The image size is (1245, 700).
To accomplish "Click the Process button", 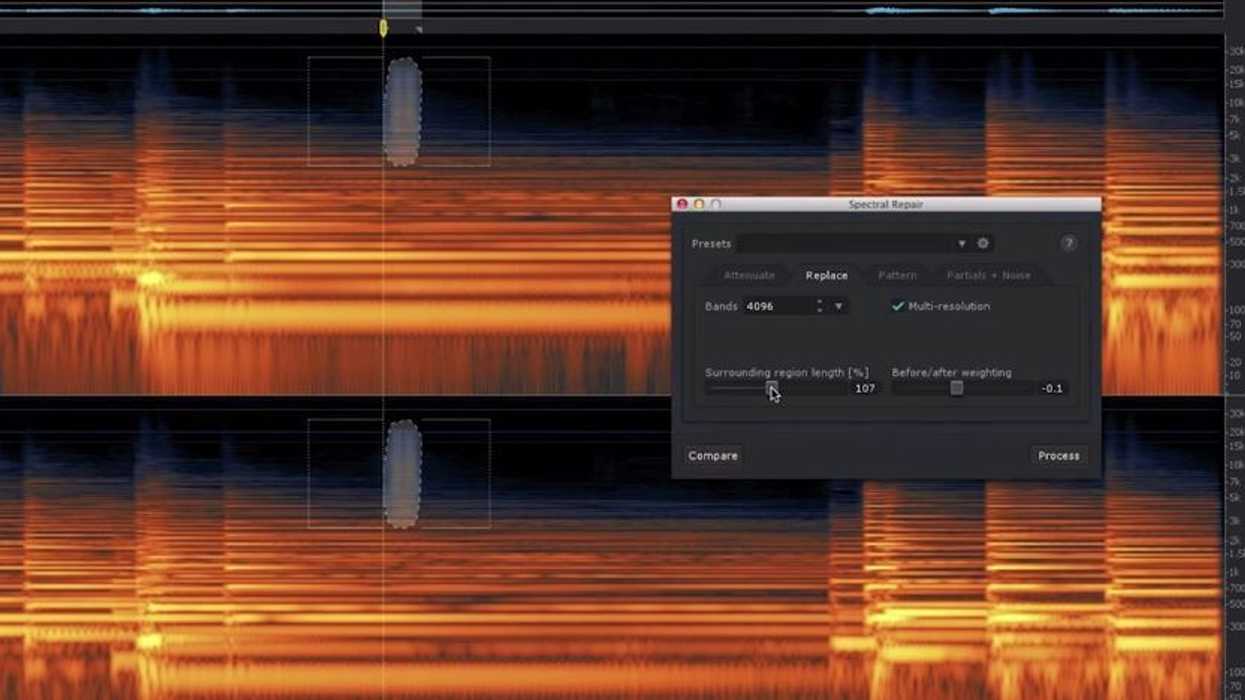I will (1058, 455).
